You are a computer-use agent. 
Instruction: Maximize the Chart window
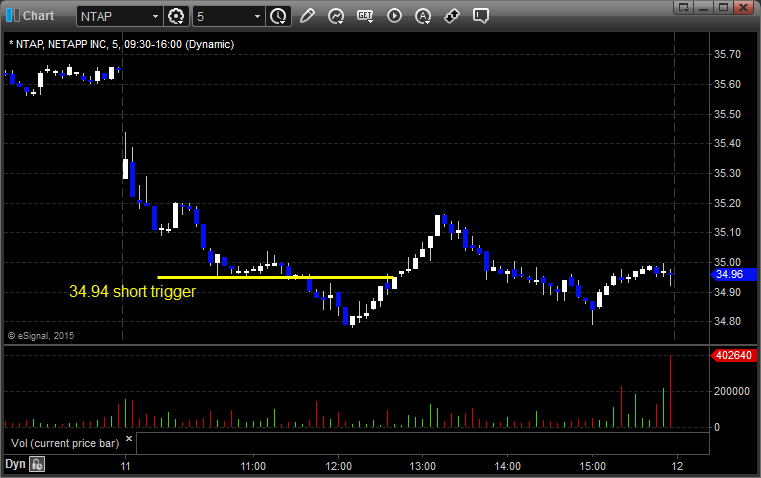(x=723, y=7)
